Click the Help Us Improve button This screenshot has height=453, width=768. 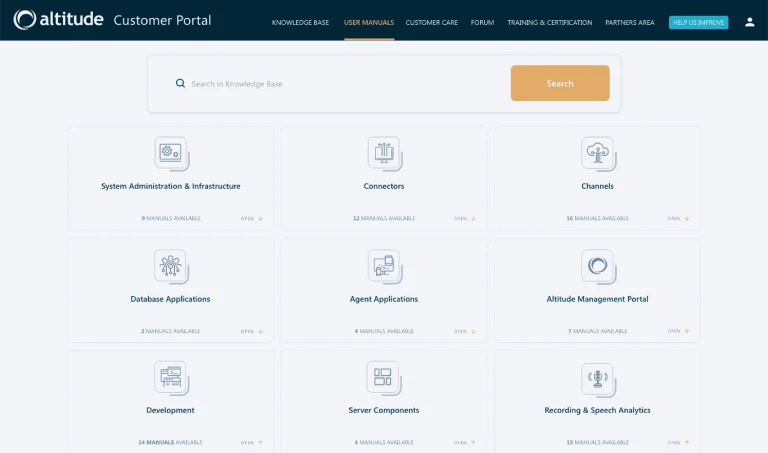coord(698,23)
